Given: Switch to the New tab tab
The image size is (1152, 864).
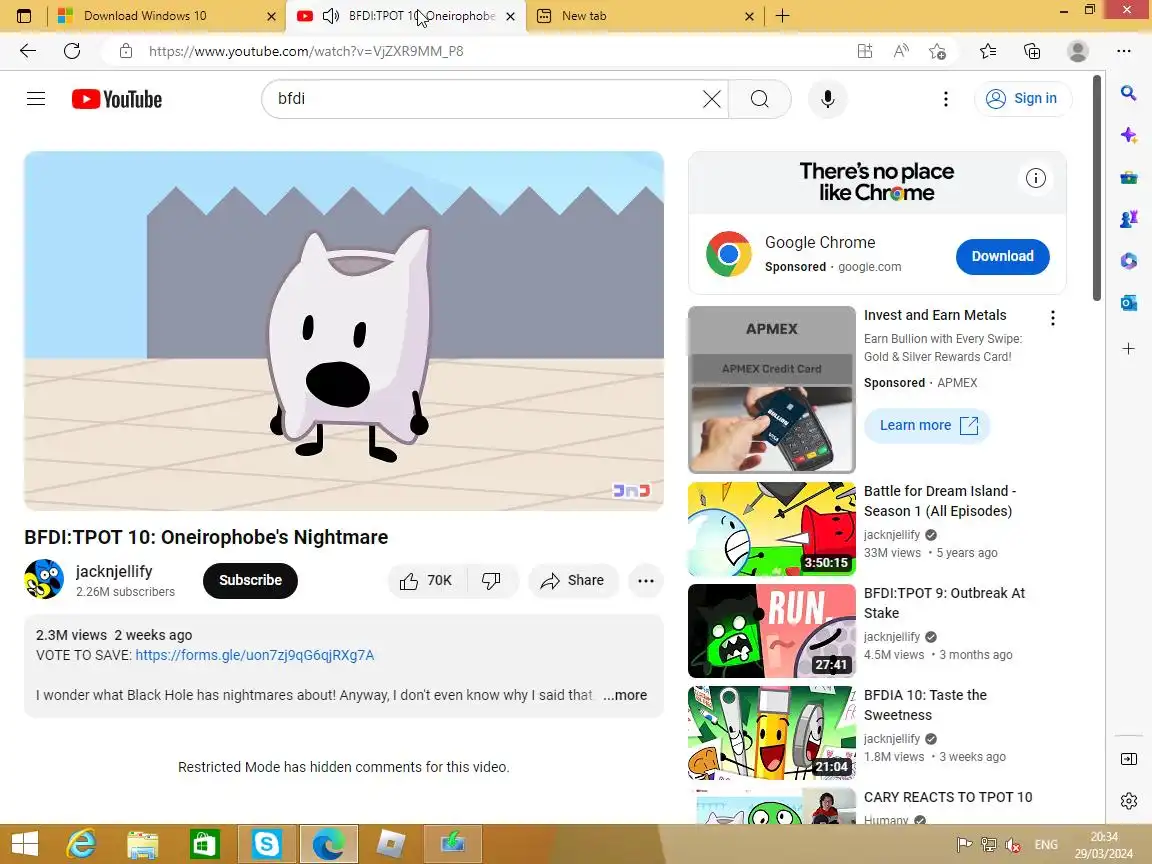Looking at the screenshot, I should pos(645,15).
